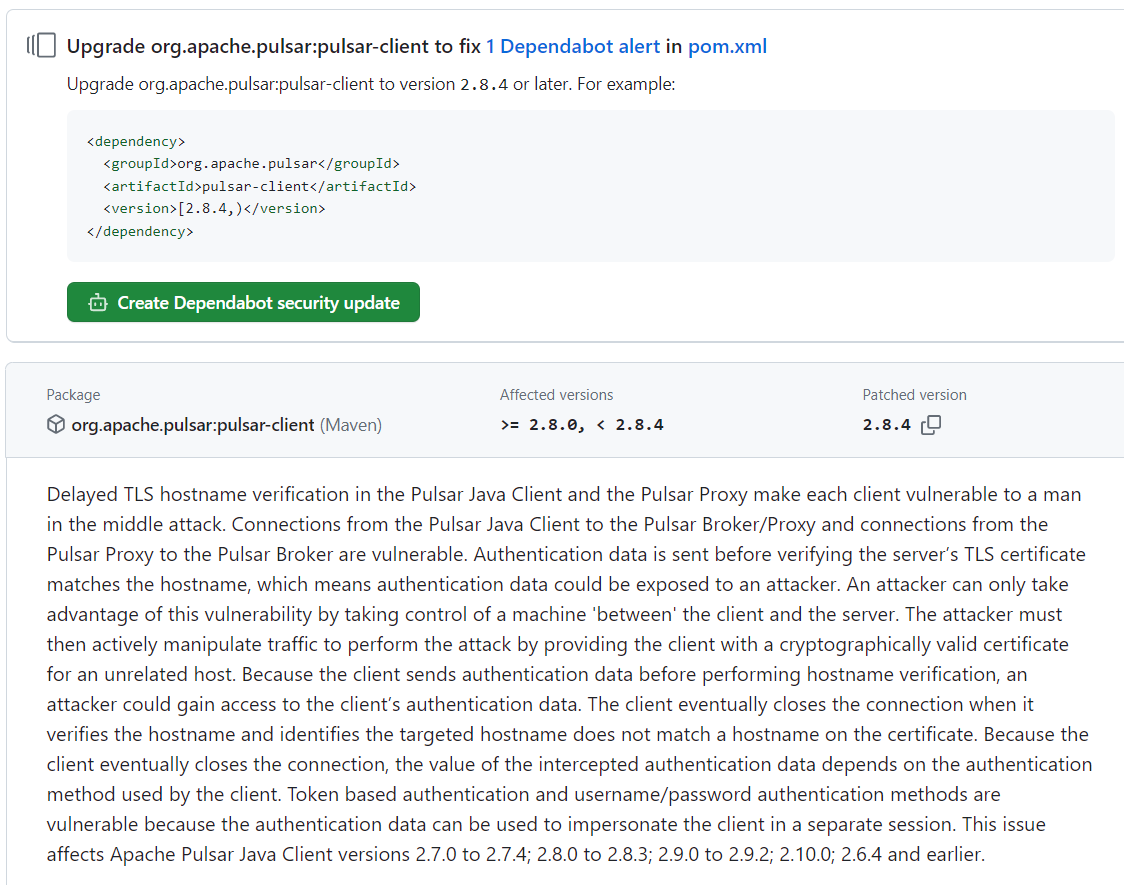Image resolution: width=1124 pixels, height=885 pixels.
Task: Click the copy icon beside patched version 2.8.4
Action: (x=930, y=424)
